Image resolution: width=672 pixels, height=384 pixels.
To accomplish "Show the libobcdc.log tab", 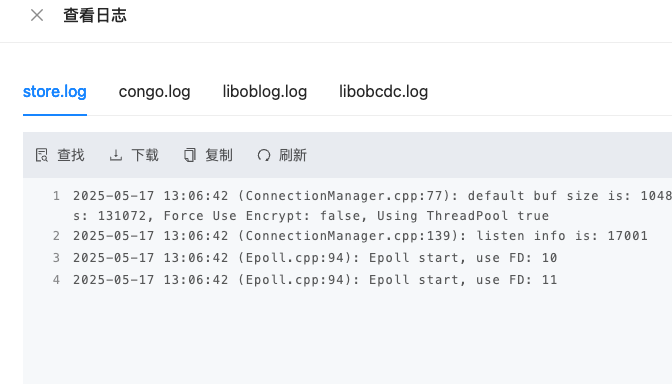I will (x=384, y=92).
